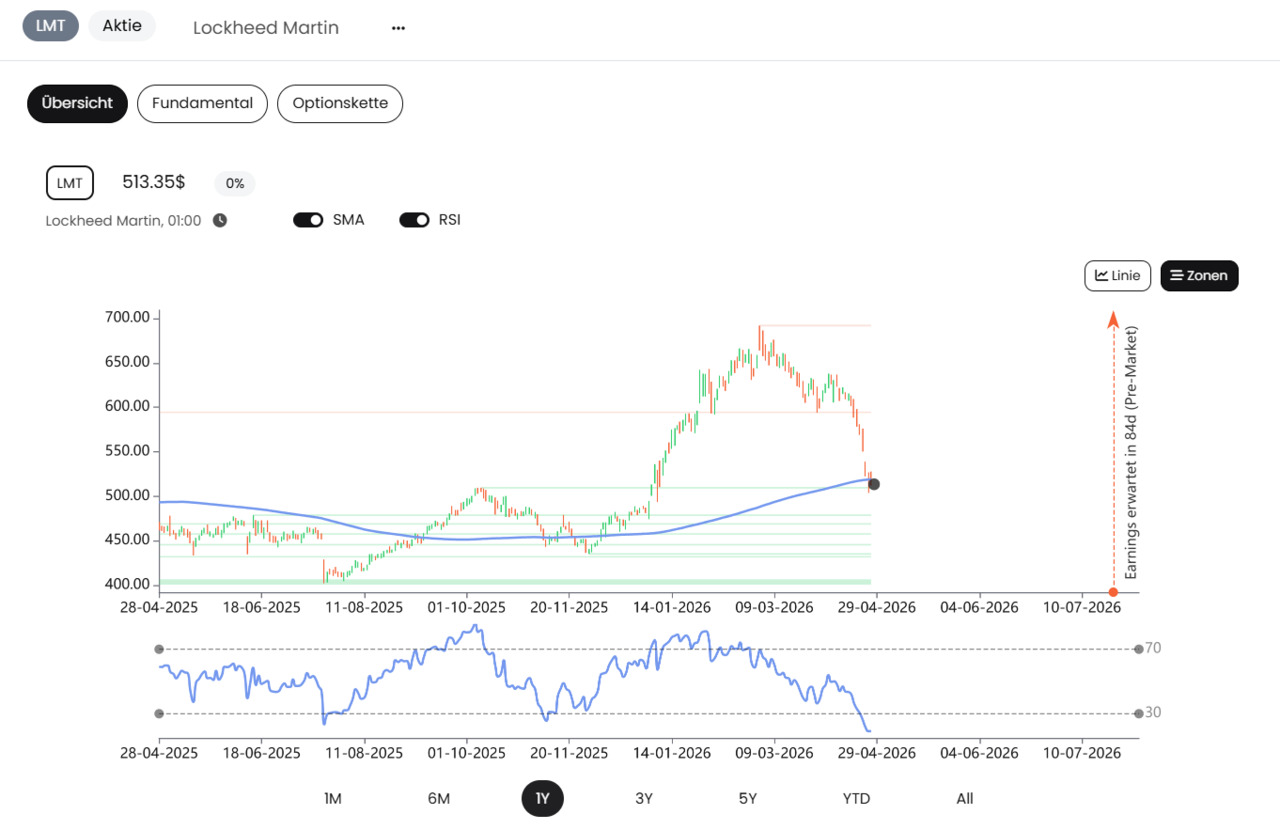This screenshot has width=1280, height=830.
Task: Select the Übersicht tab
Action: 77,104
